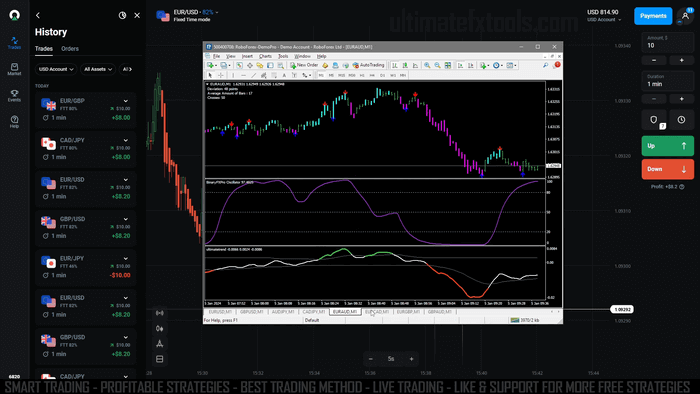Switch to the GBPUSD,M1 chart tab
700x394 pixels.
[252, 312]
